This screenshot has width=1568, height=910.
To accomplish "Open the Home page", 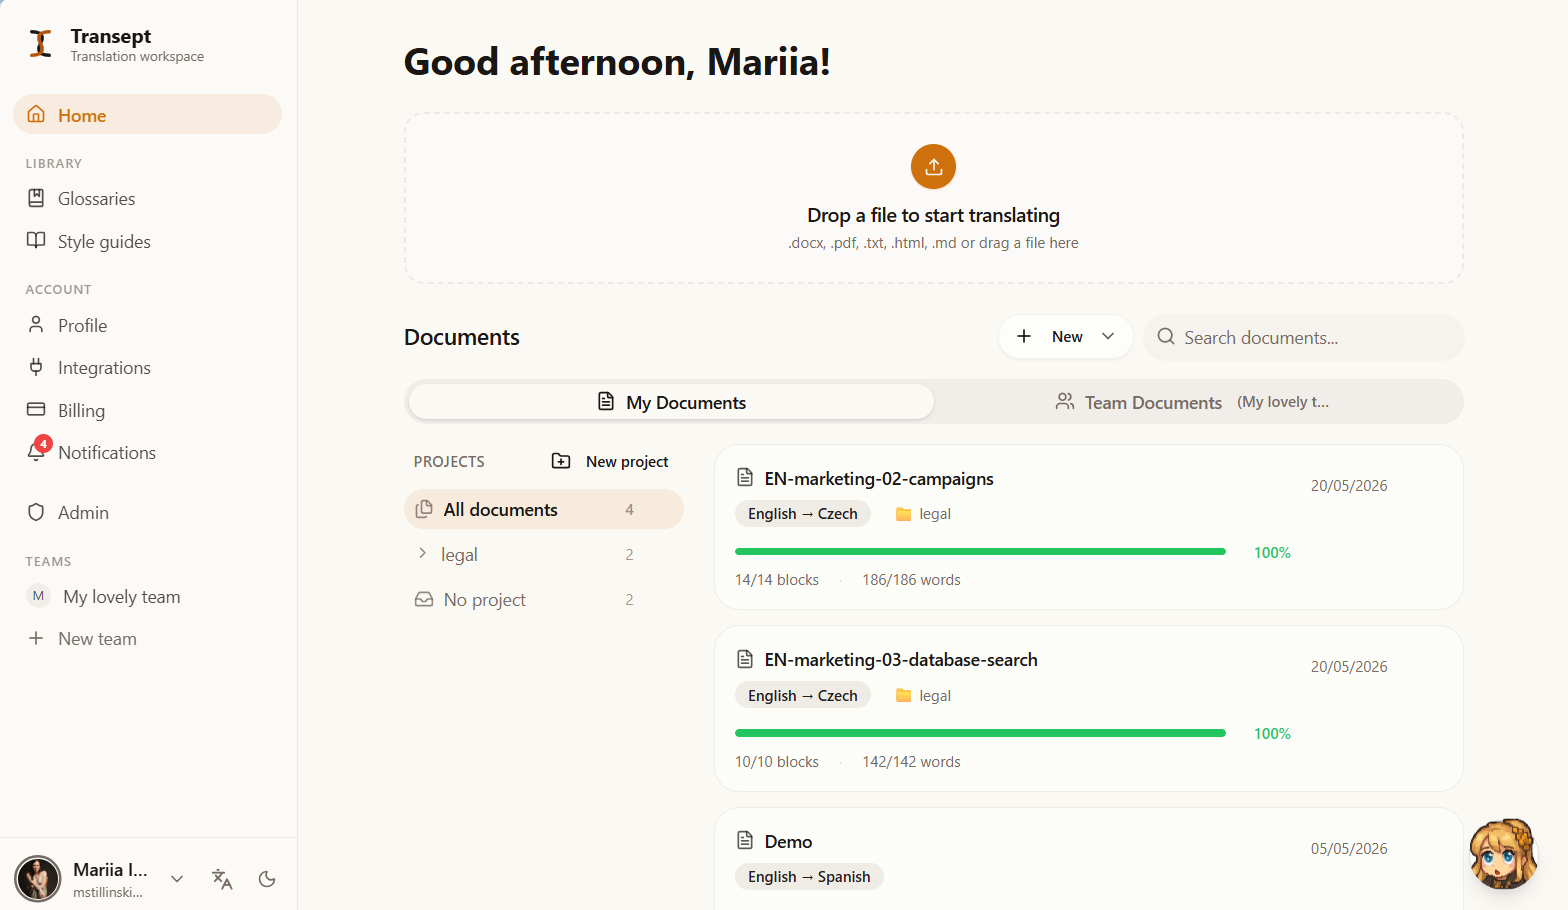I will (148, 115).
